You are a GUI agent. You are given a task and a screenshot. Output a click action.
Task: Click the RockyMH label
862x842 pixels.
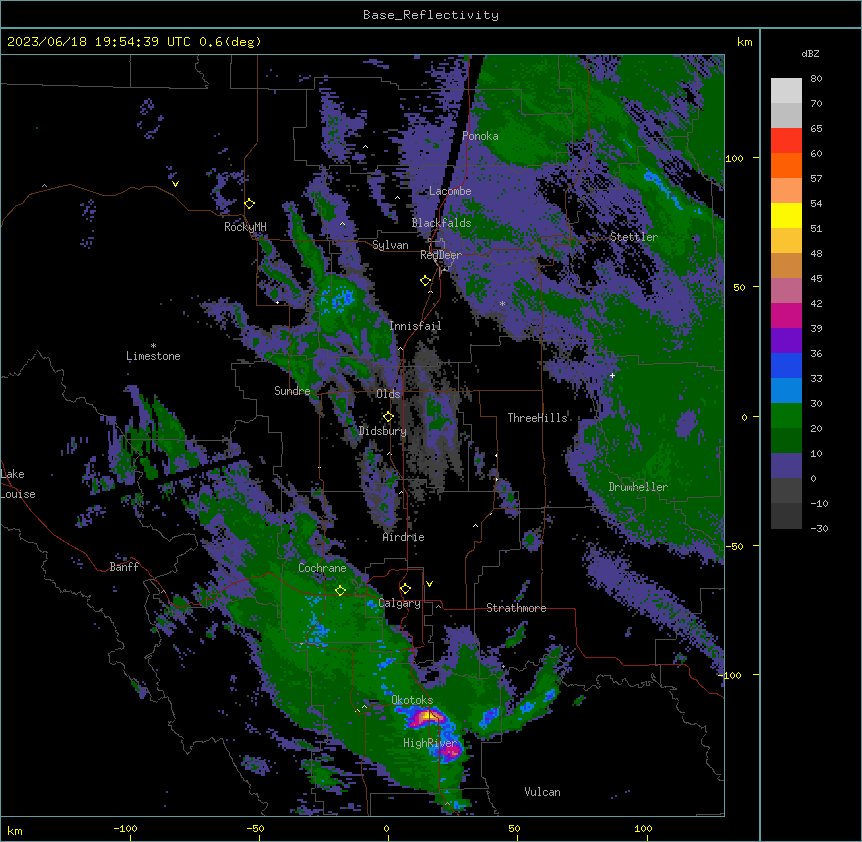pyautogui.click(x=245, y=227)
